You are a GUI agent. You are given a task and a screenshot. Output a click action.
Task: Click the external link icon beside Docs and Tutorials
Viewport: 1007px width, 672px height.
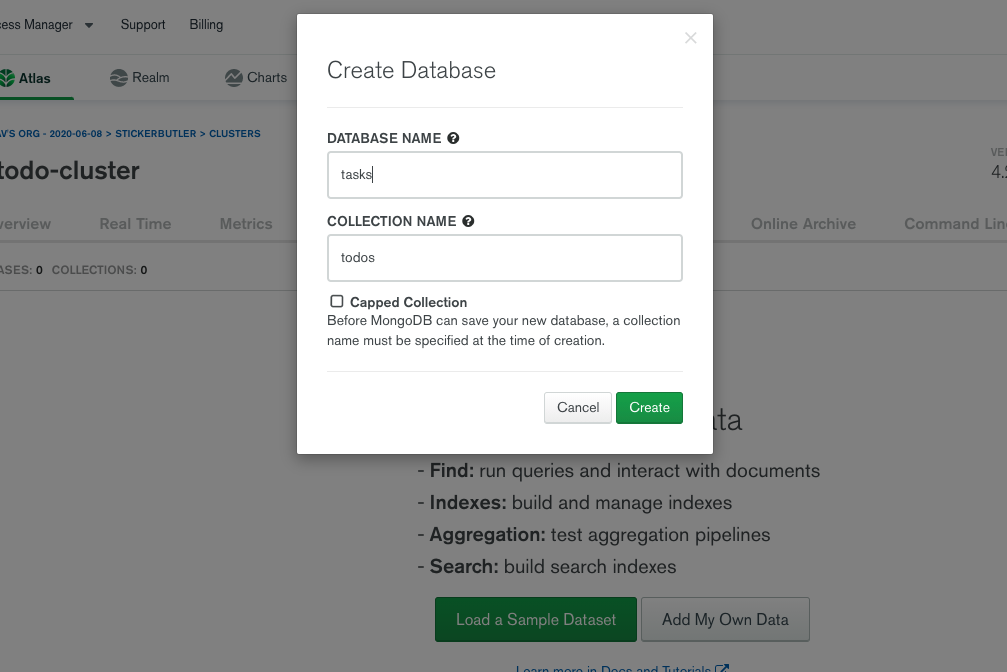click(x=723, y=668)
